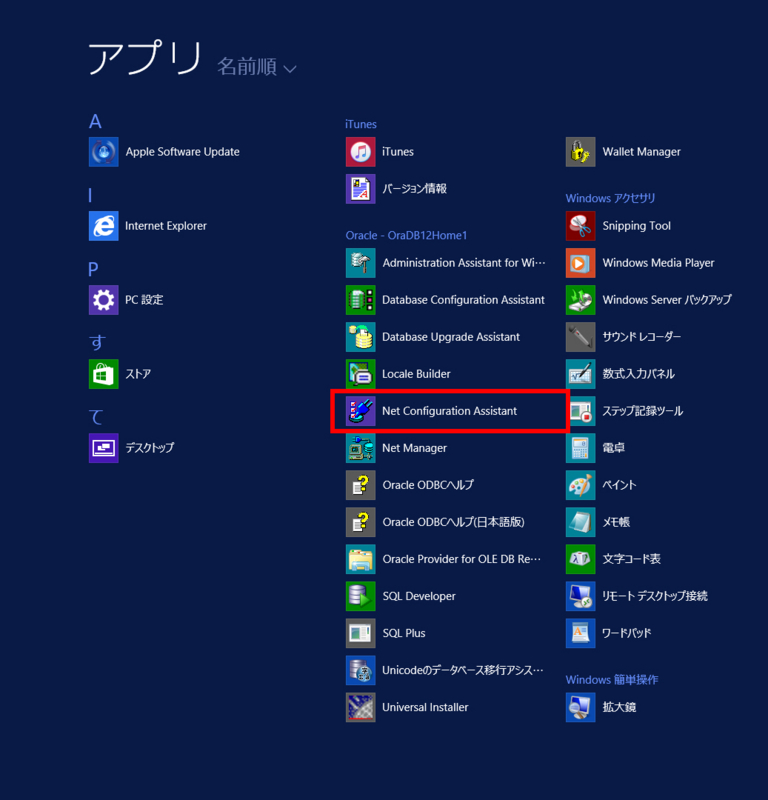Screen dimensions: 768x800
Task: Launch the Database Upgrade Assistant icon
Action: [x=360, y=337]
